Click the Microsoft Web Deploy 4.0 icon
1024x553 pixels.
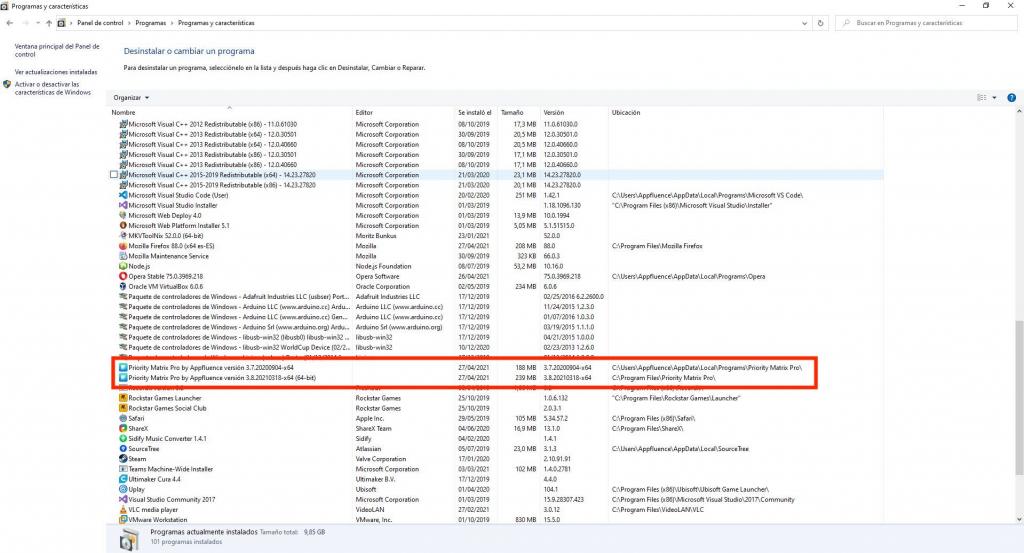pyautogui.click(x=123, y=215)
